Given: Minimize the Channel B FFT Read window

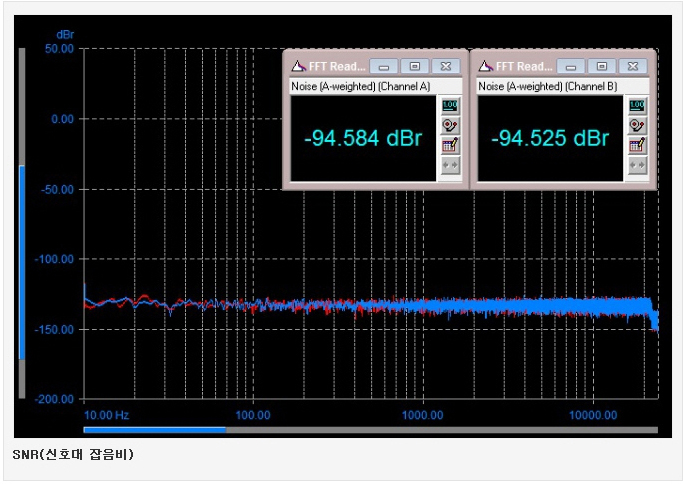Looking at the screenshot, I should (x=571, y=66).
